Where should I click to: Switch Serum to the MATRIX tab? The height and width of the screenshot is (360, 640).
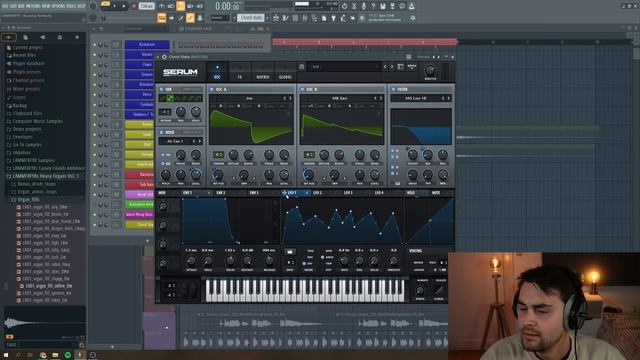pyautogui.click(x=263, y=72)
